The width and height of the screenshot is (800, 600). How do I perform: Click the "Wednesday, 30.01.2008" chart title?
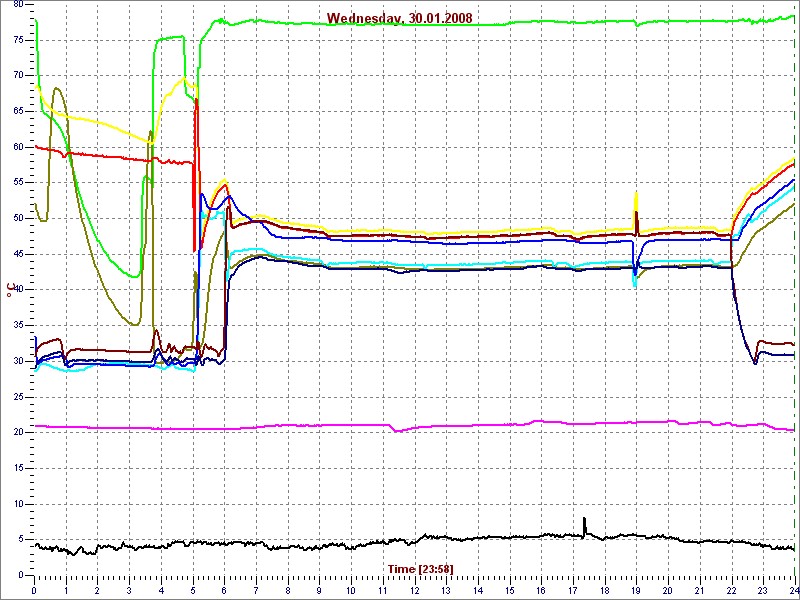coord(400,19)
